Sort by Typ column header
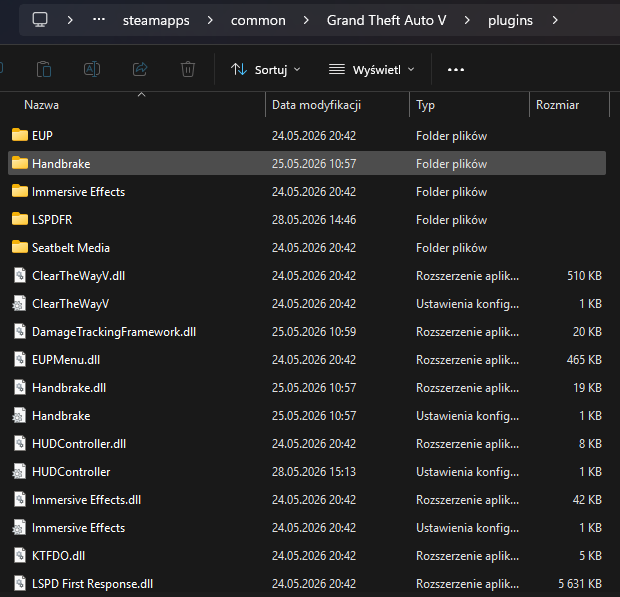The image size is (620, 597). coord(425,105)
